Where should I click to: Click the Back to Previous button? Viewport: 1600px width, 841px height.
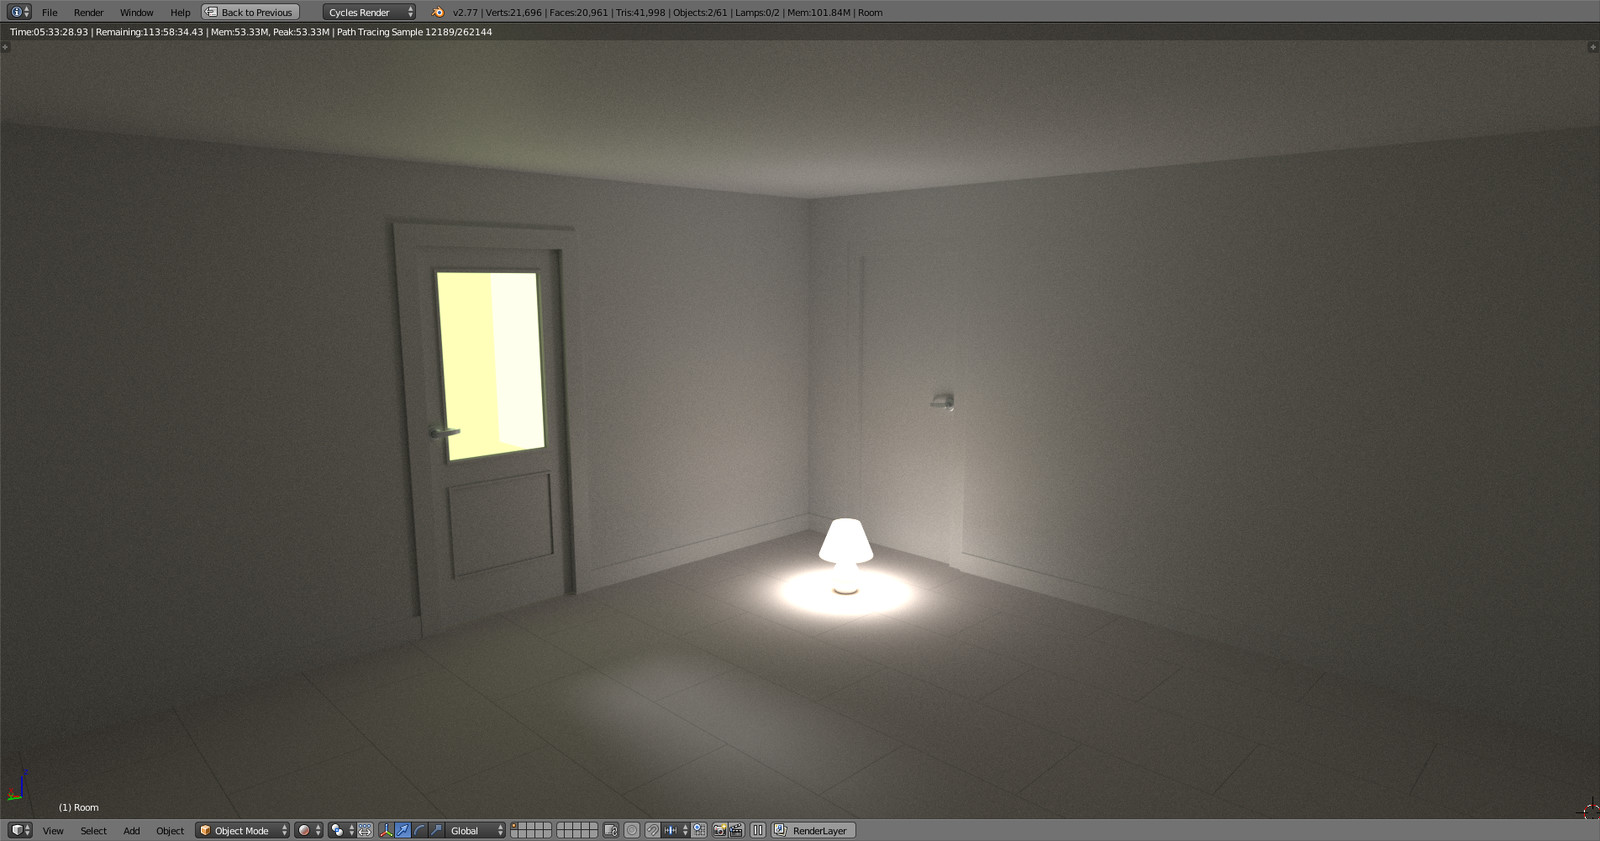coord(250,12)
